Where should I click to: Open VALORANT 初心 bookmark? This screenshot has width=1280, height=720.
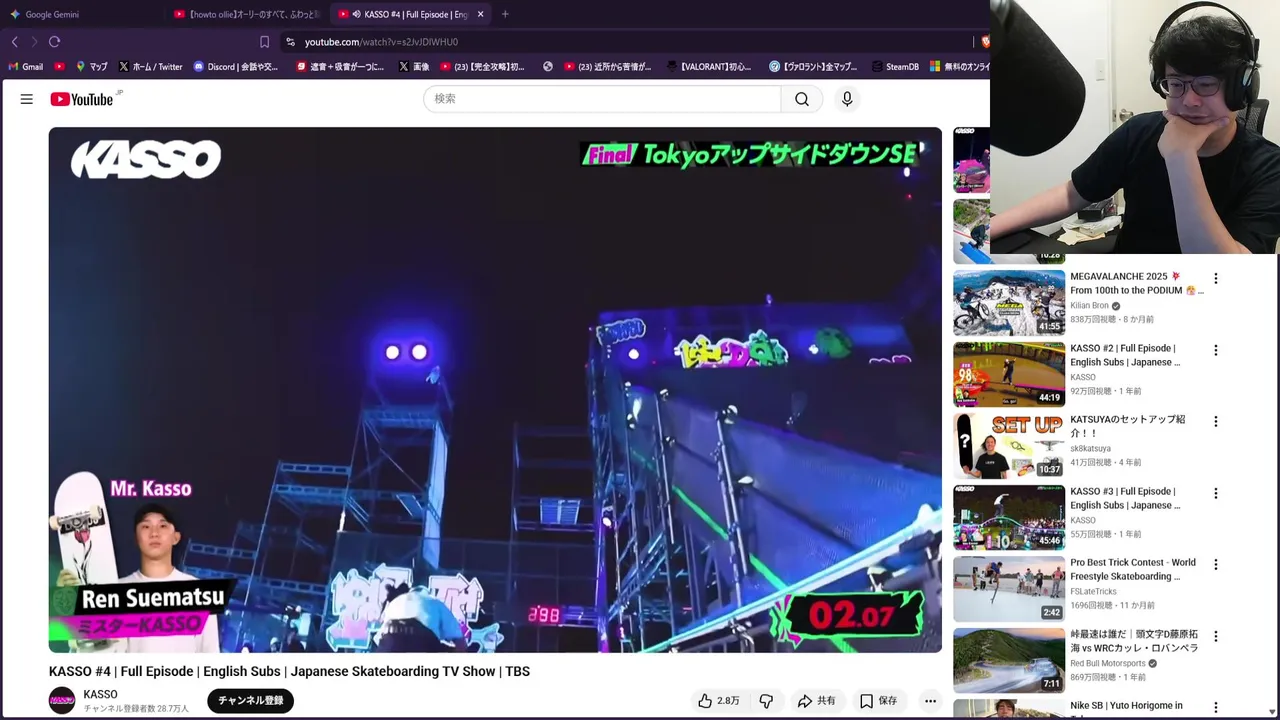[x=708, y=67]
